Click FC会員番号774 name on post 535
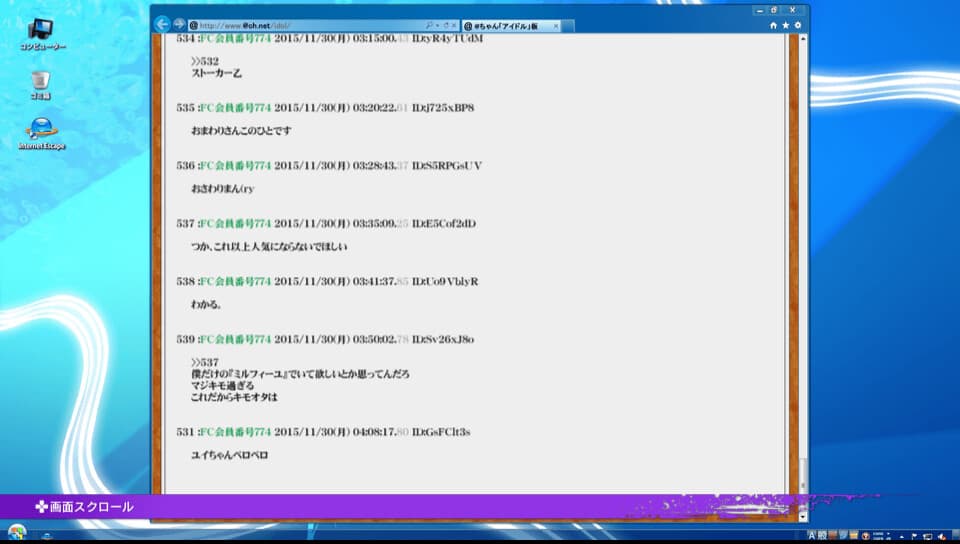 point(236,108)
